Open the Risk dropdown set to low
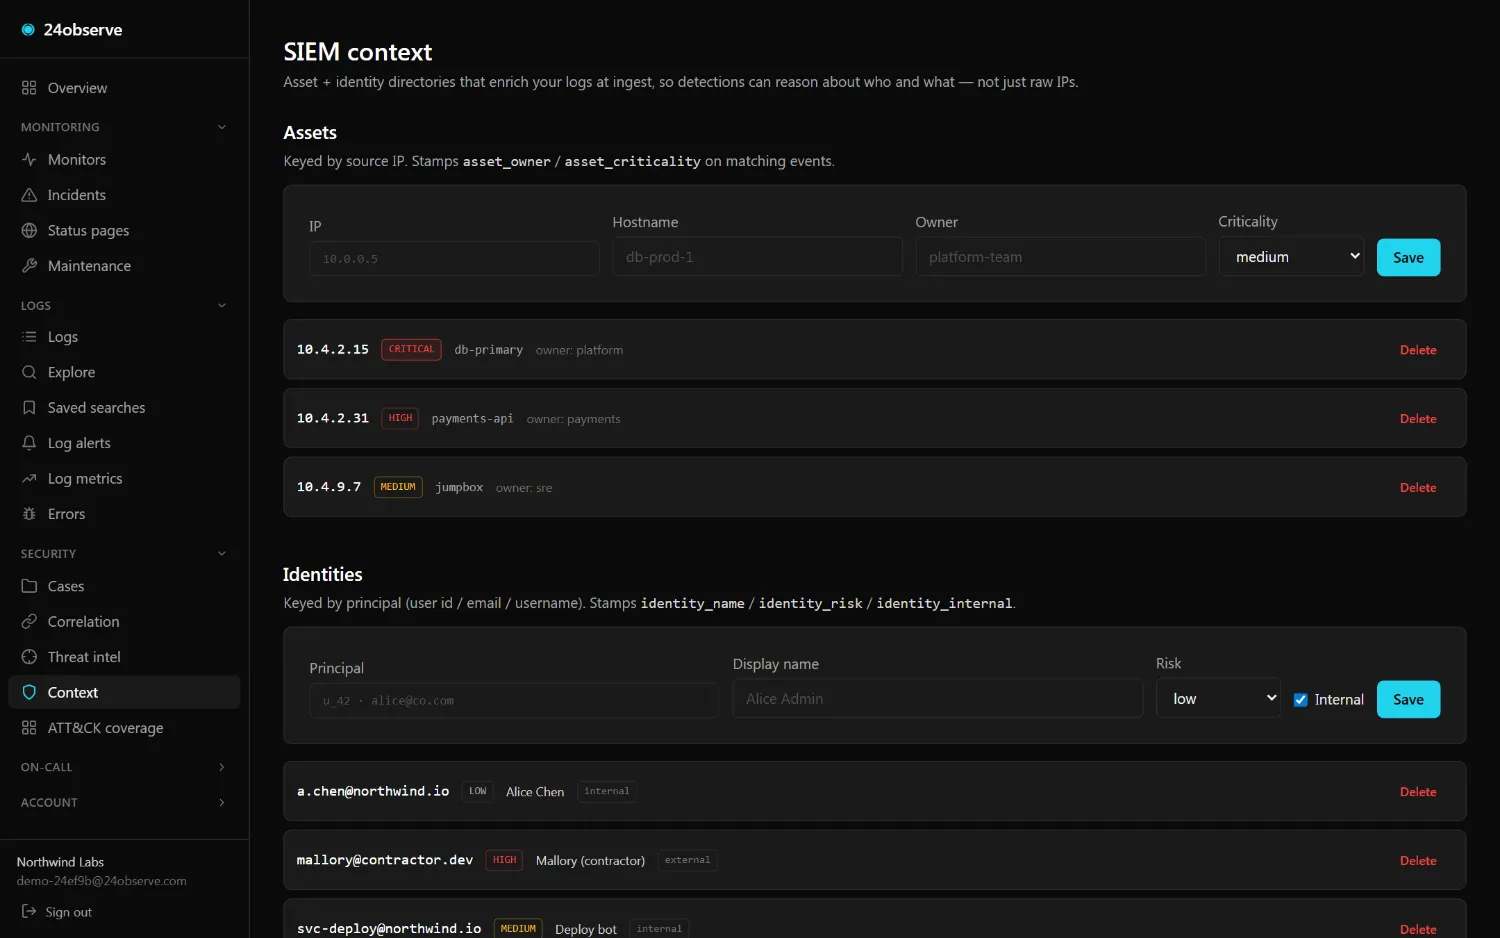Image resolution: width=1500 pixels, height=938 pixels. (x=1218, y=699)
